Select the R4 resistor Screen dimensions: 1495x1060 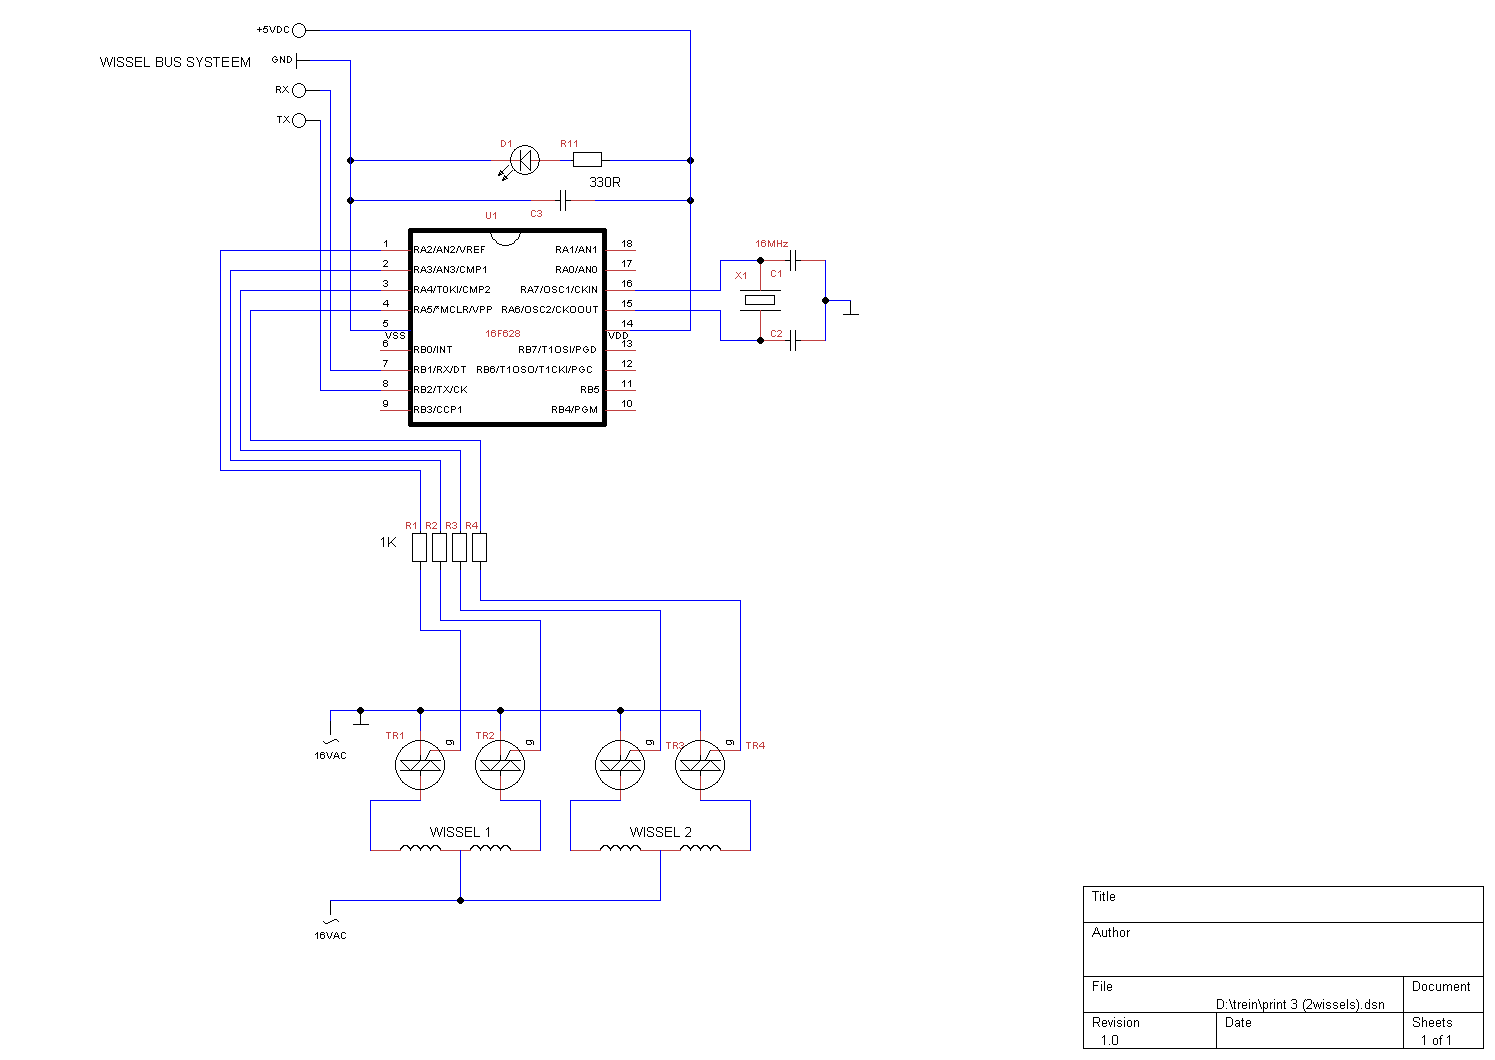click(480, 547)
